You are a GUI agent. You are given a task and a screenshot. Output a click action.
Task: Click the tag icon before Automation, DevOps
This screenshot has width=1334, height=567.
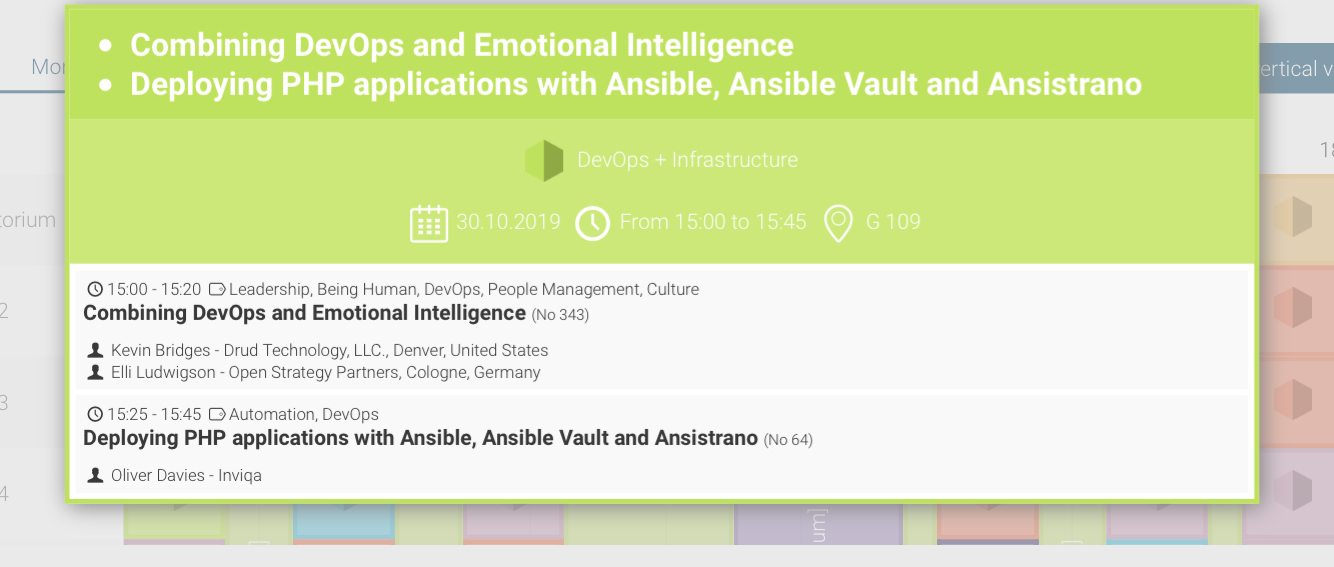217,414
